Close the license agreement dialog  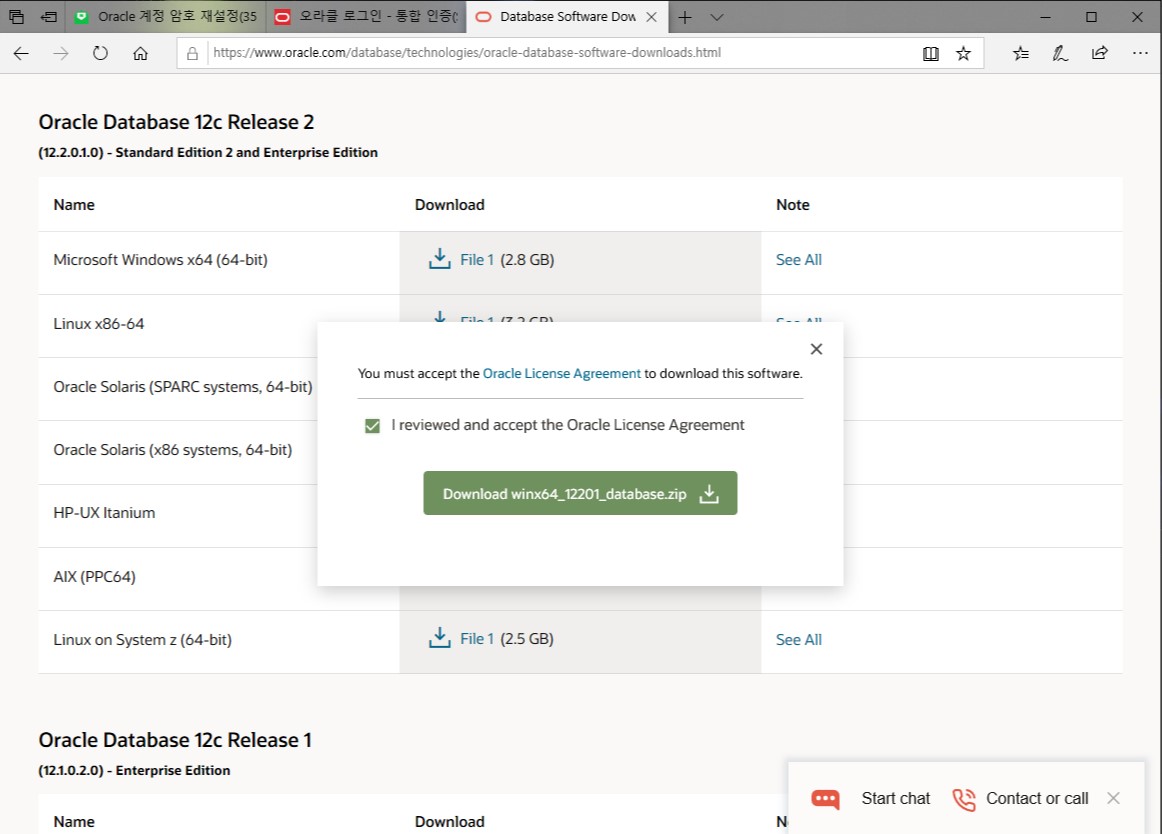[816, 349]
